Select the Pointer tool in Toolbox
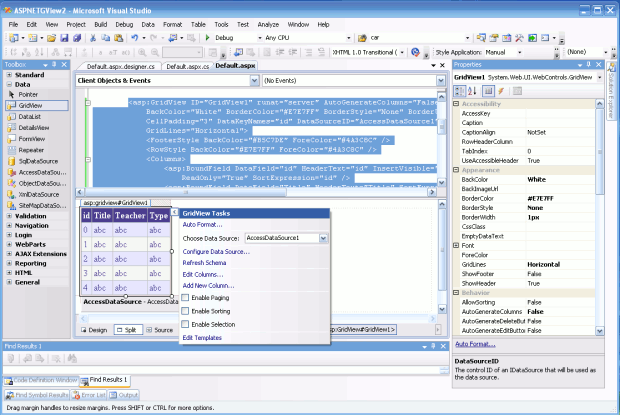620x415 pixels. pos(28,94)
